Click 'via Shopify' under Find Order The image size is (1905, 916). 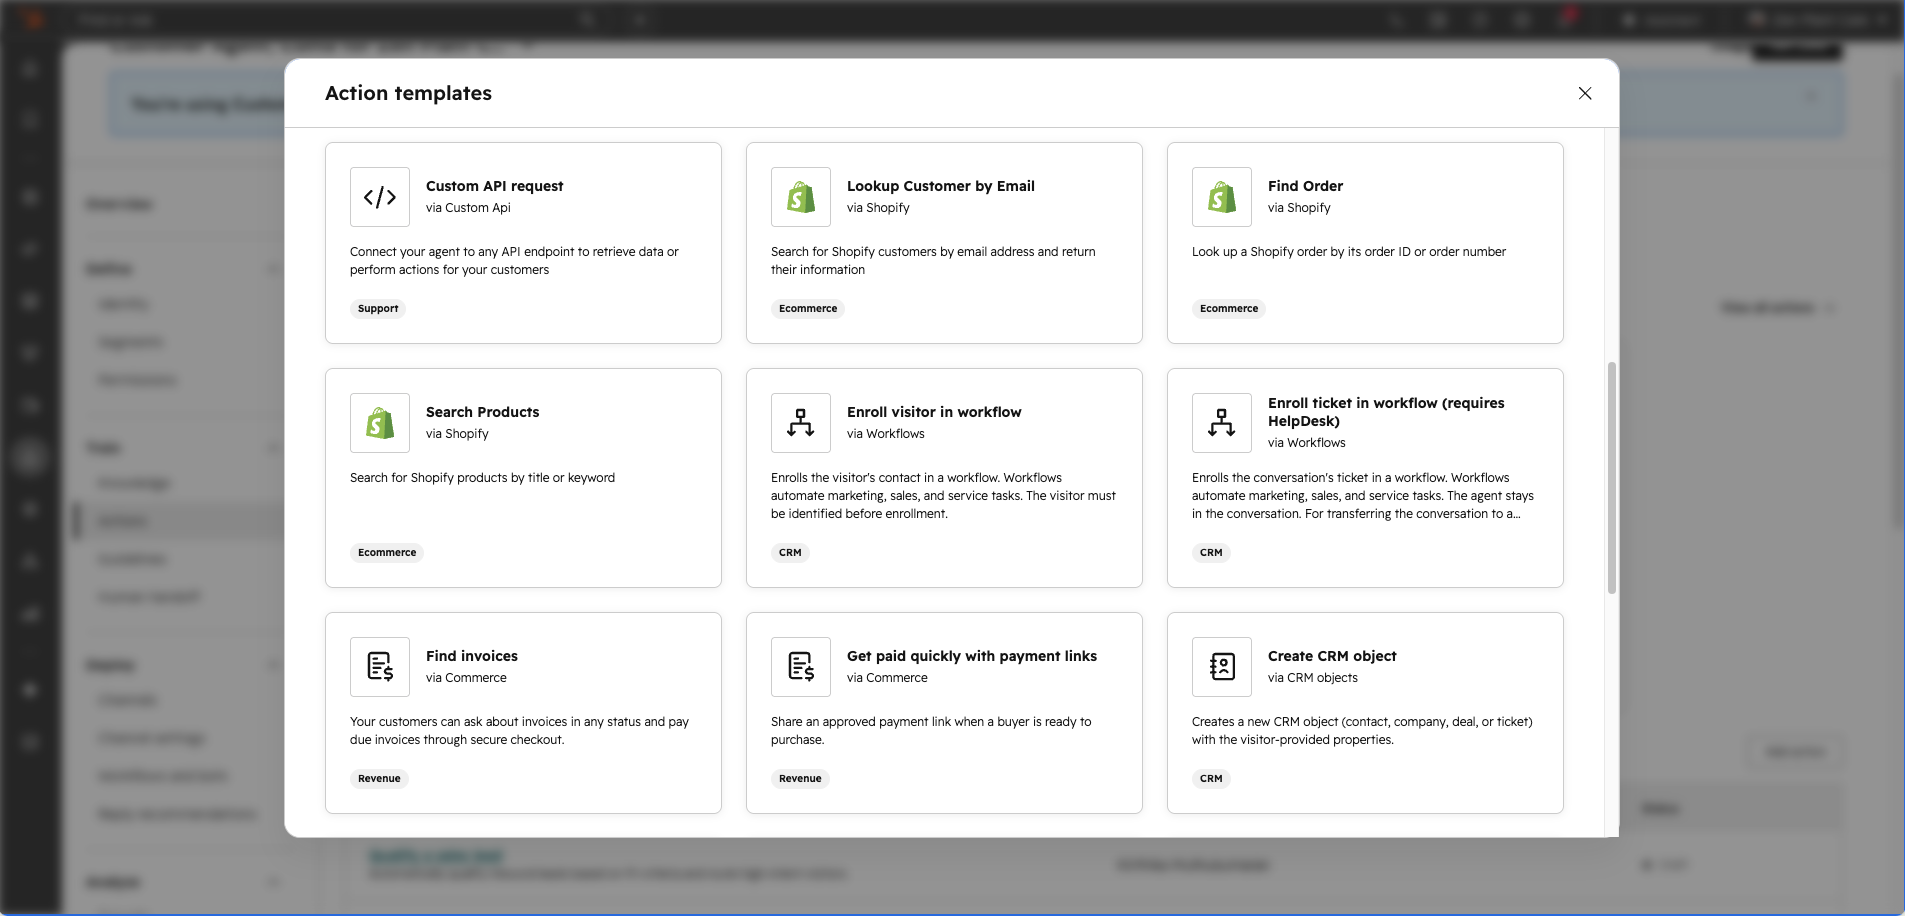1299,208
